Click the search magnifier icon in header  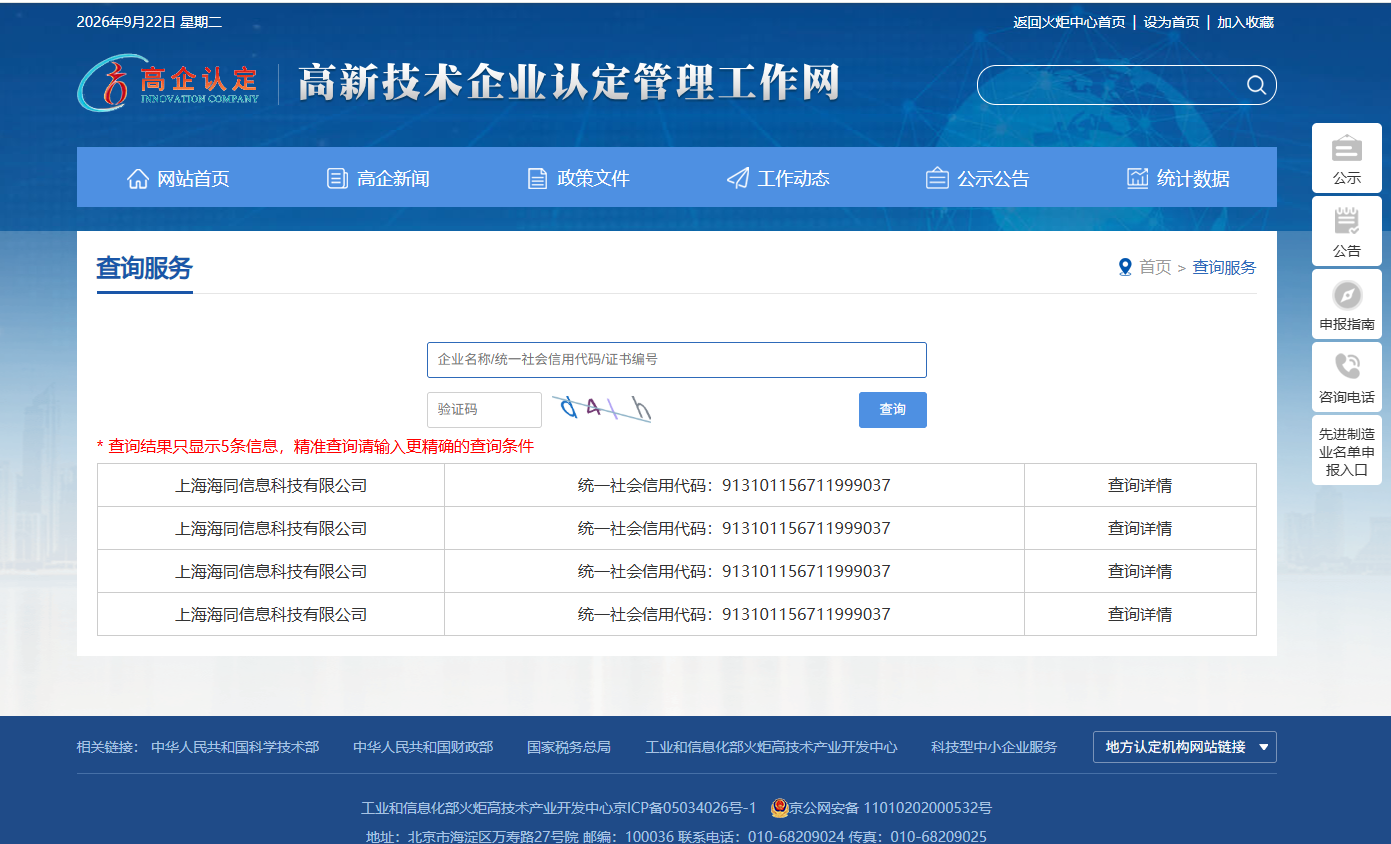coord(1256,85)
